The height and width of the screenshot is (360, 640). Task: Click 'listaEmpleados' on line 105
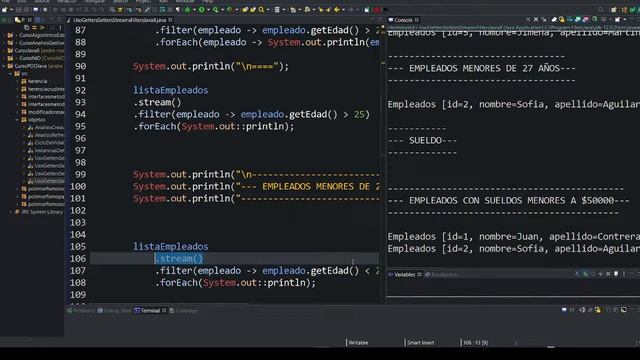coord(171,246)
